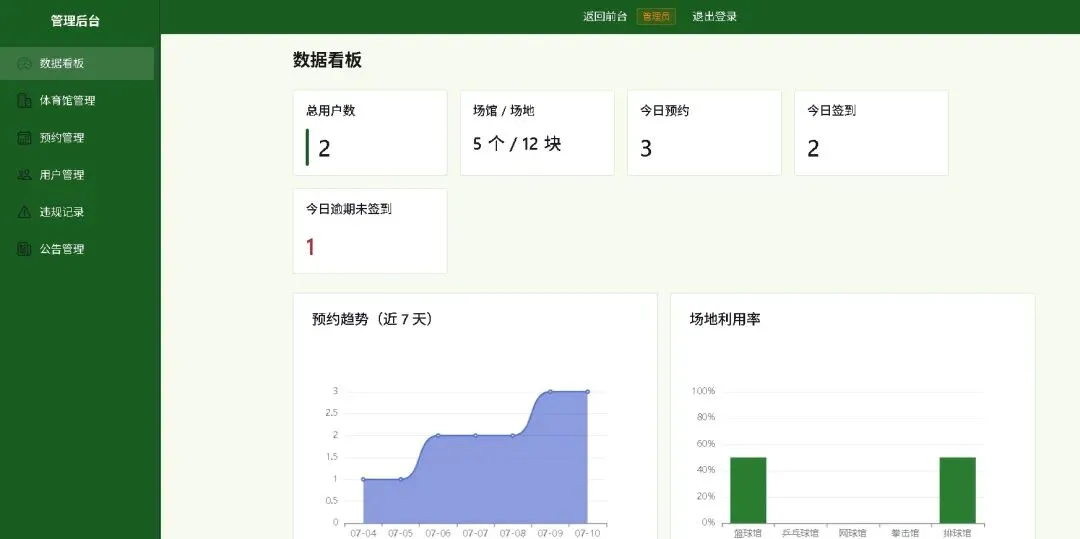
Task: Click the 07-07 x-axis label
Action: [x=475, y=533]
